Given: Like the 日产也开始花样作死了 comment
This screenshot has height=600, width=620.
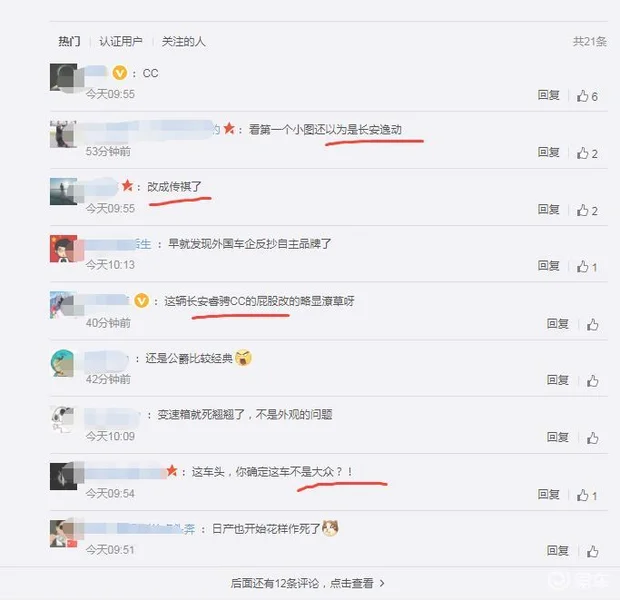Looking at the screenshot, I should tap(592, 551).
